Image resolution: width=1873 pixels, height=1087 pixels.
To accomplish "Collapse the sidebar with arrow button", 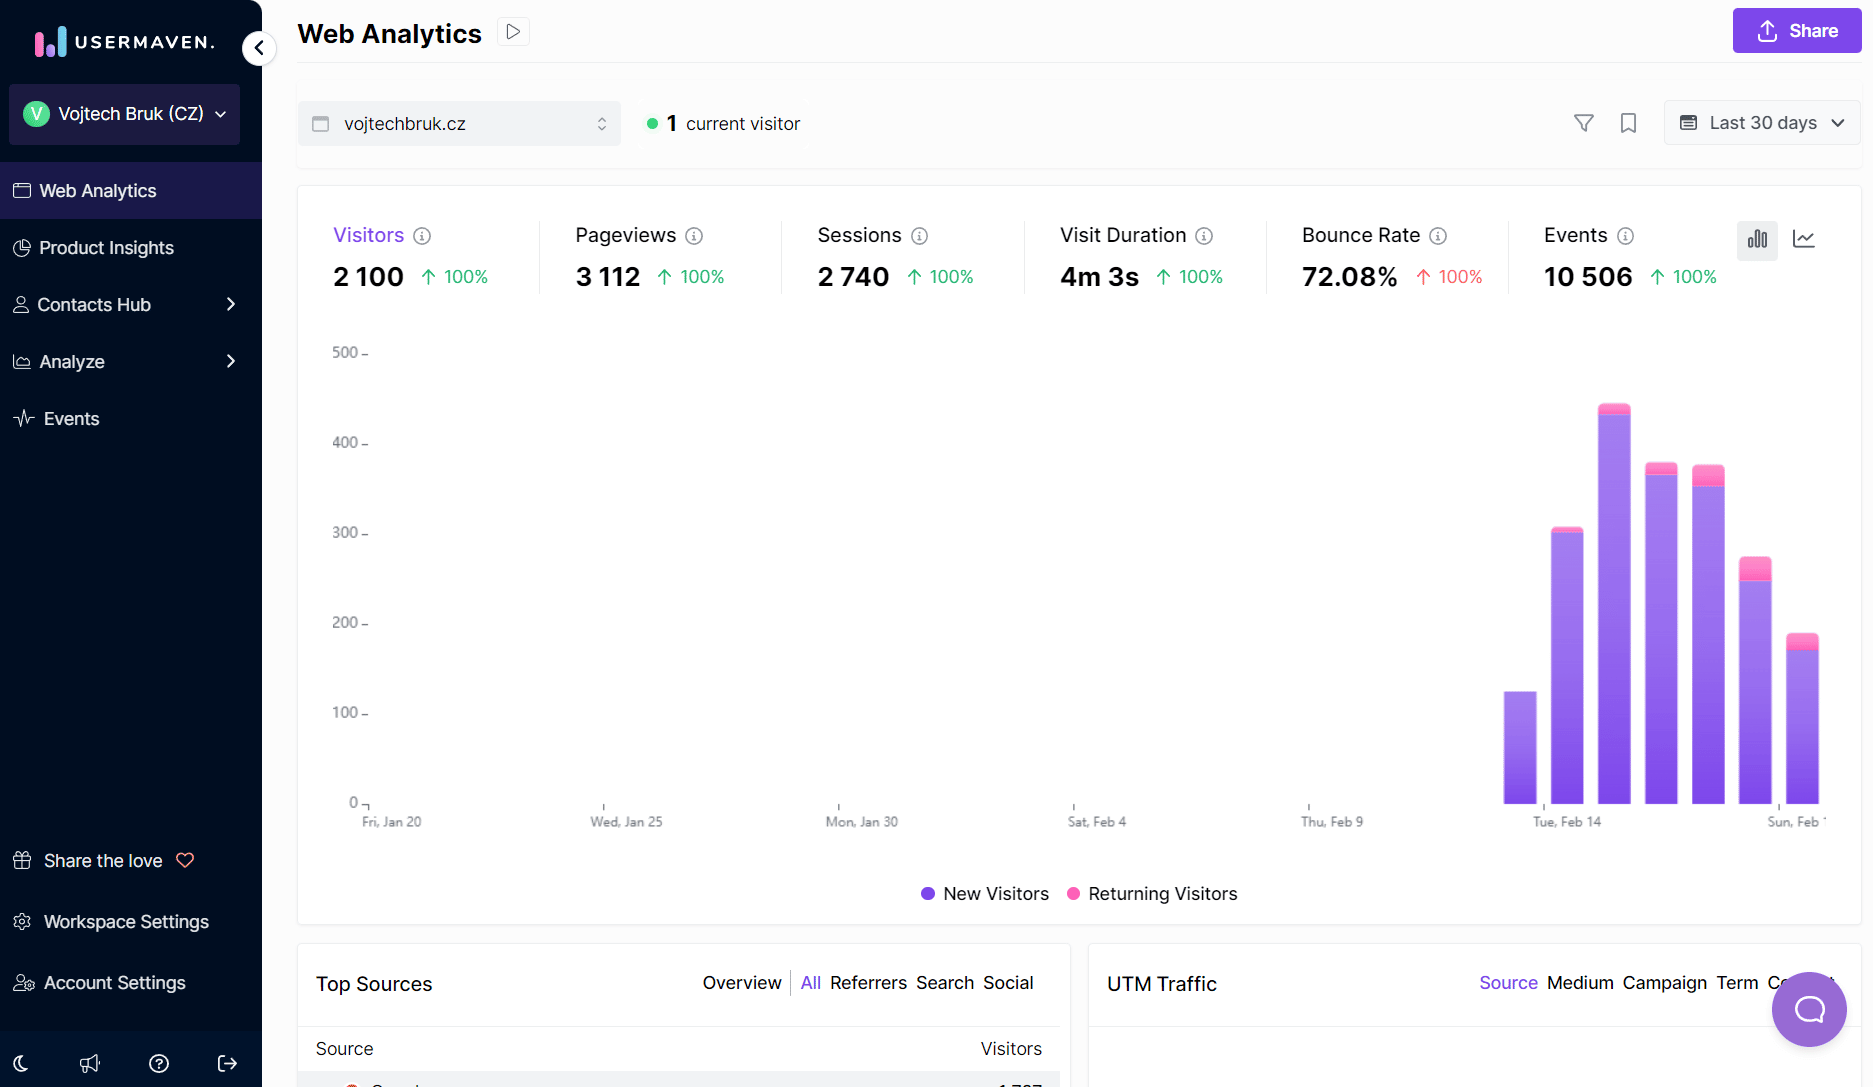I will [259, 48].
